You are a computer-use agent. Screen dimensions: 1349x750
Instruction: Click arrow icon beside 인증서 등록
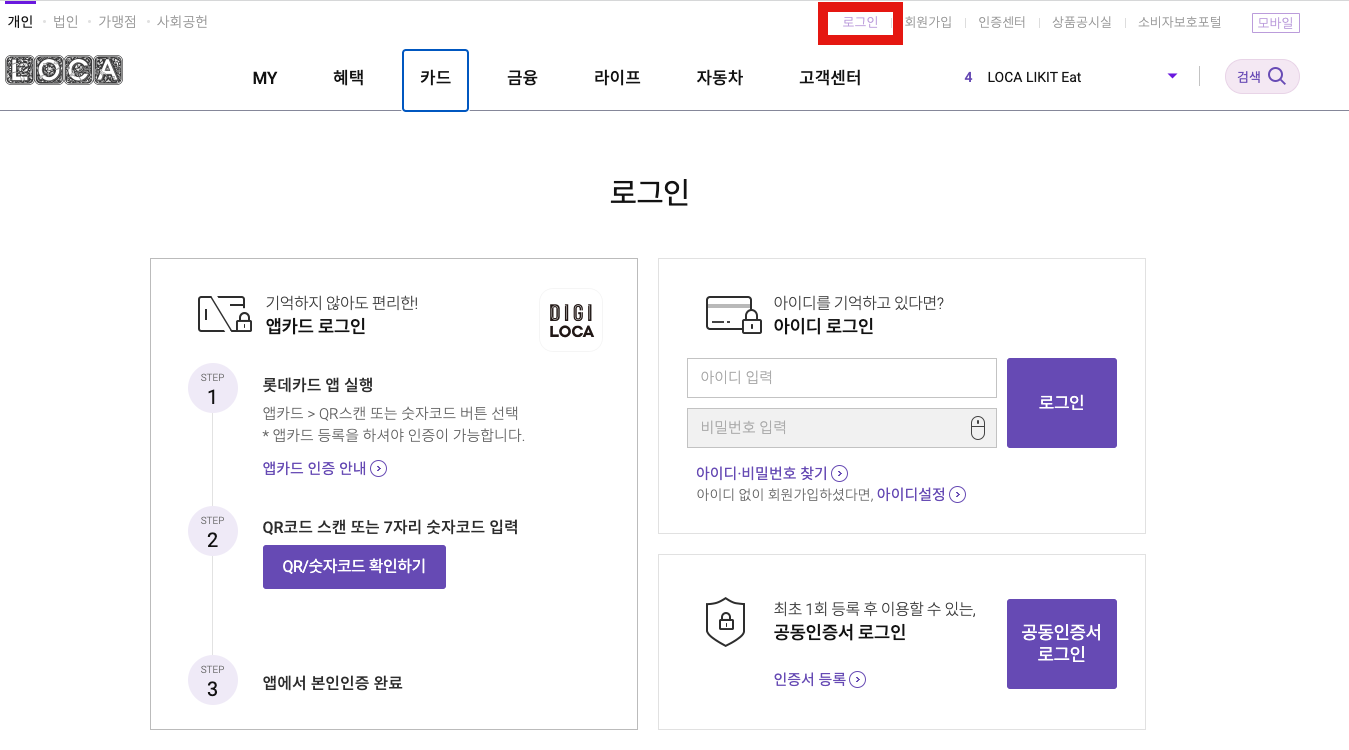click(x=858, y=679)
